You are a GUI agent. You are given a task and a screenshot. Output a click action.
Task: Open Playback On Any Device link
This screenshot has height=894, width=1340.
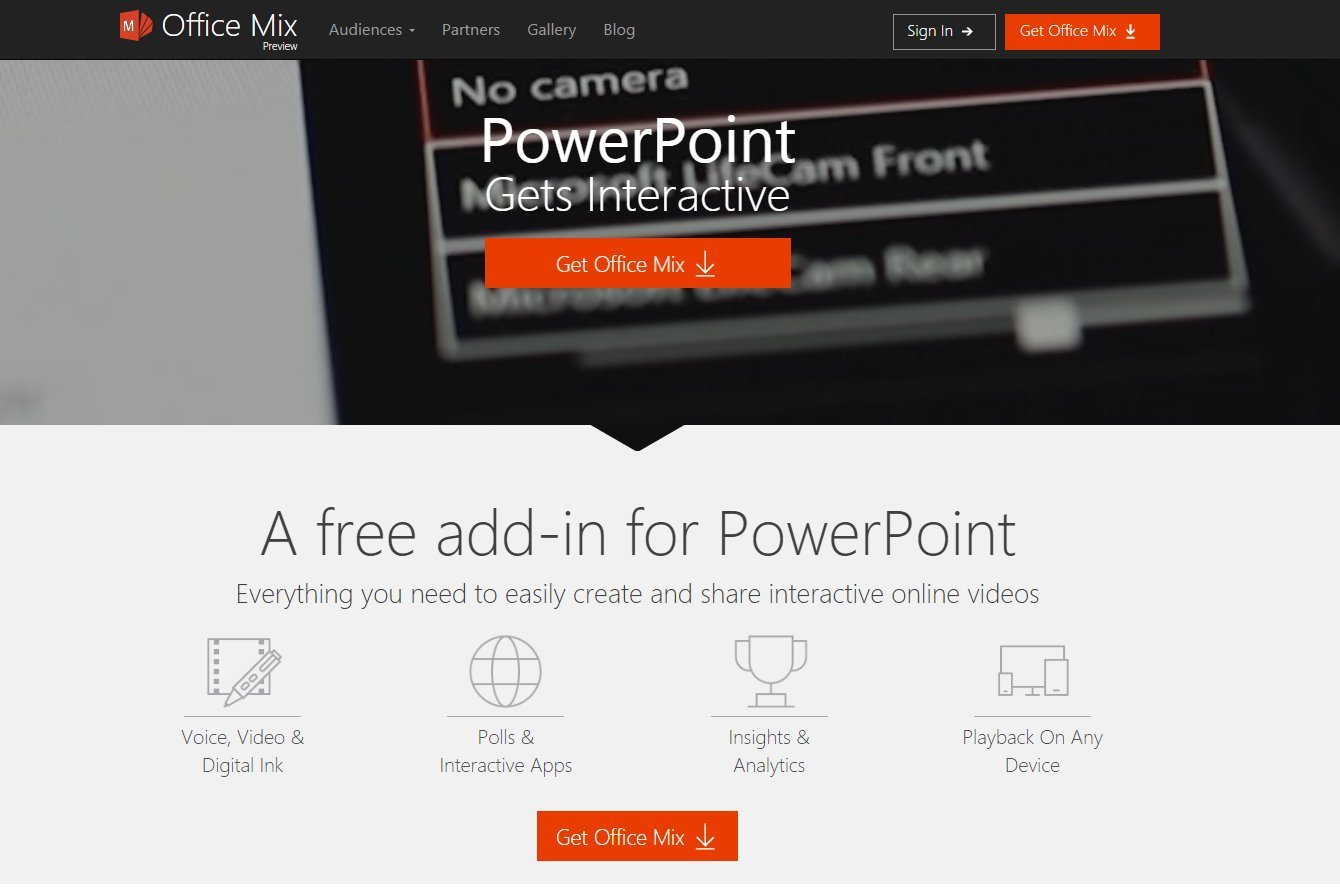pyautogui.click(x=1033, y=751)
